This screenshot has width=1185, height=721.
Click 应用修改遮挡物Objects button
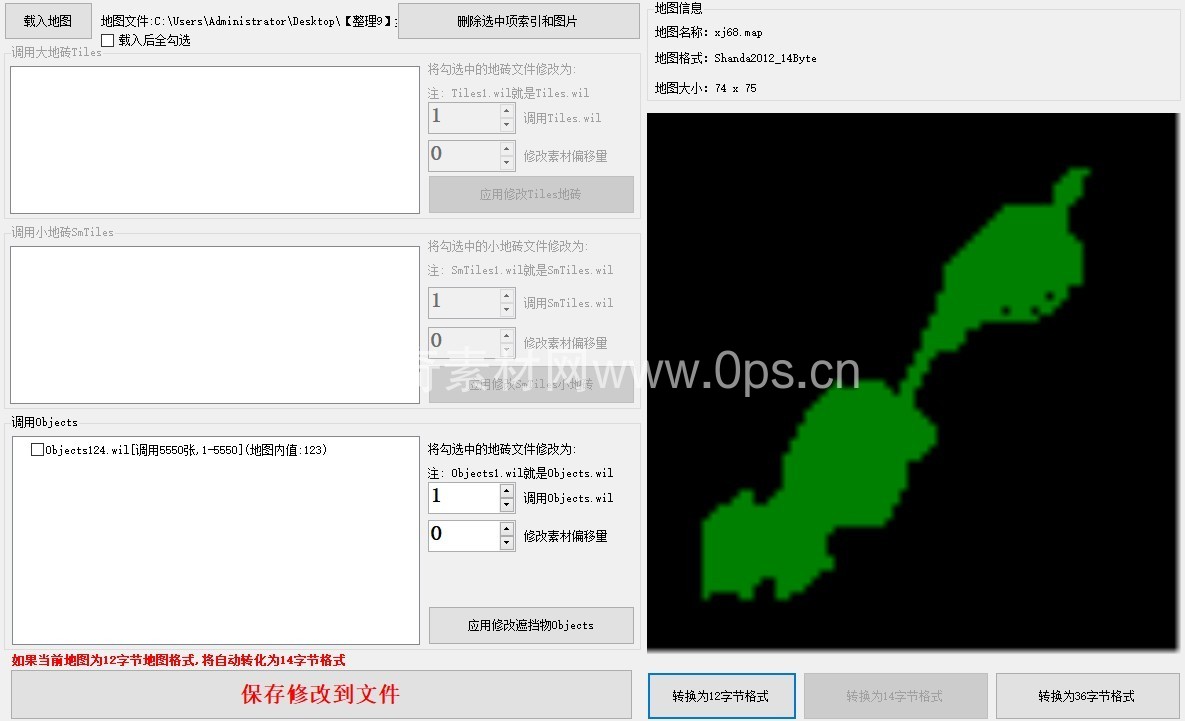pyautogui.click(x=531, y=625)
